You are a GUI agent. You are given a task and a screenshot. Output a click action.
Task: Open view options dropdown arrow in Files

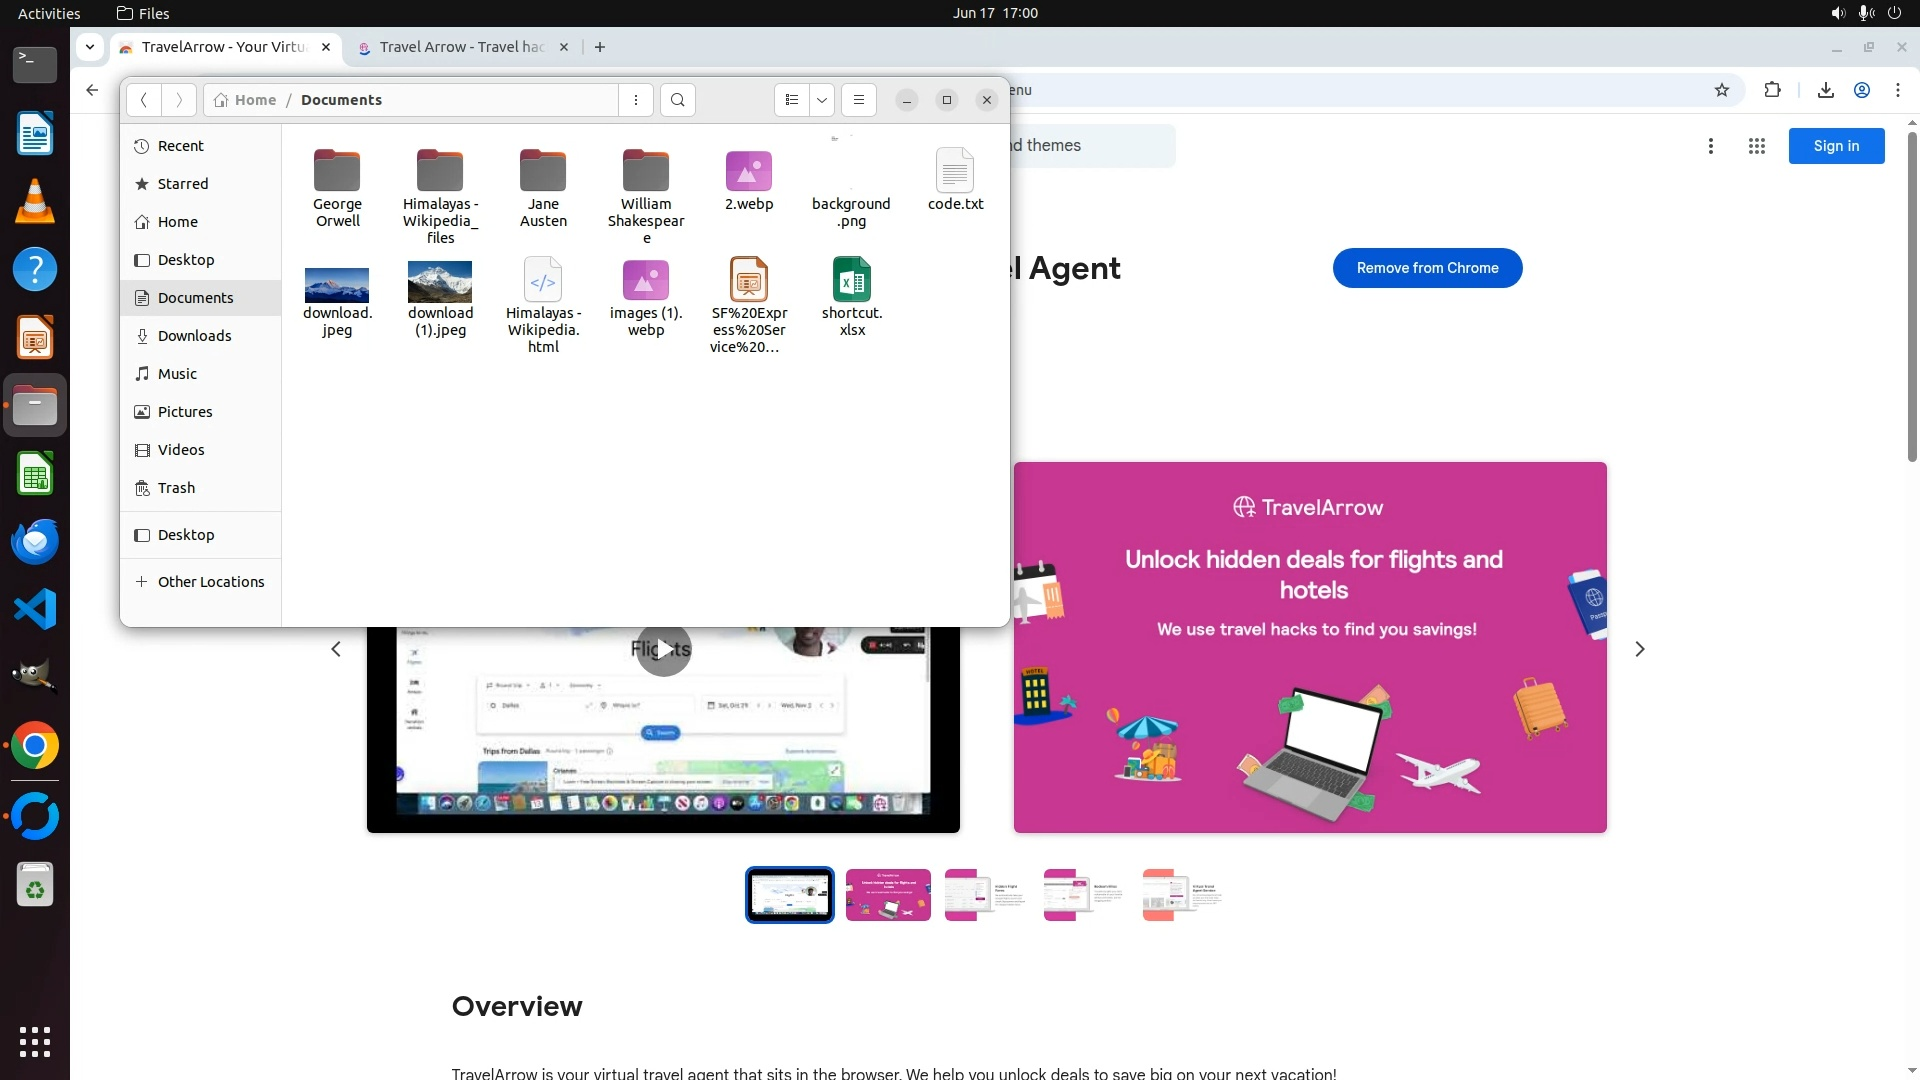pyautogui.click(x=822, y=100)
